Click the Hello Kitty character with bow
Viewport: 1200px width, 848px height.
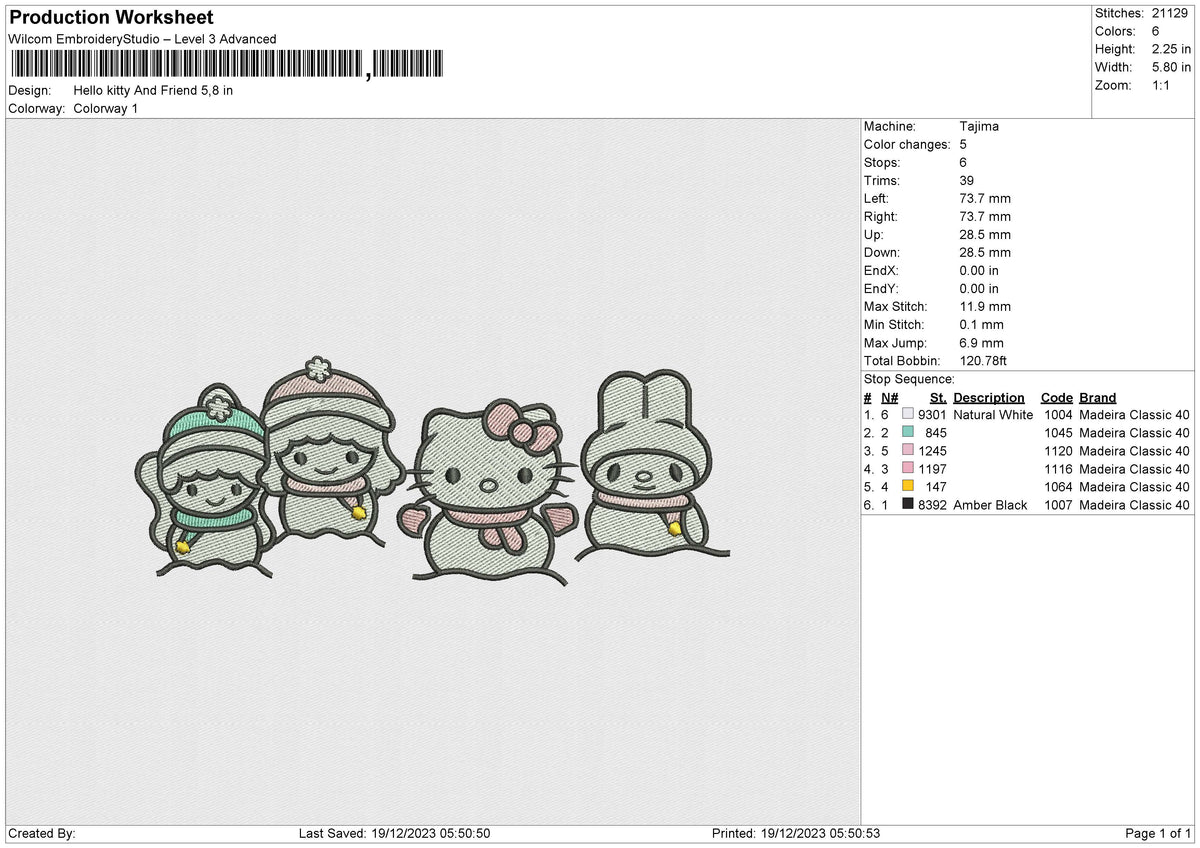coord(489,491)
